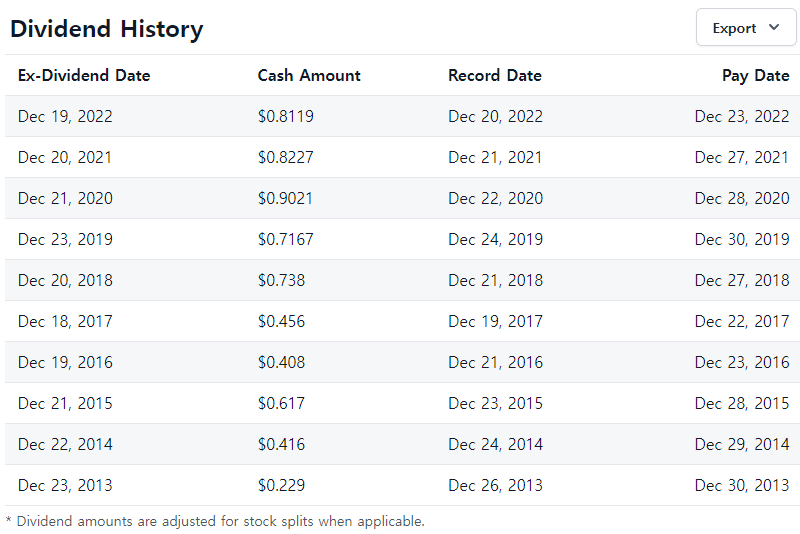
Task: Select the Dec 19, 2022 ex-dividend date cell
Action: [65, 116]
